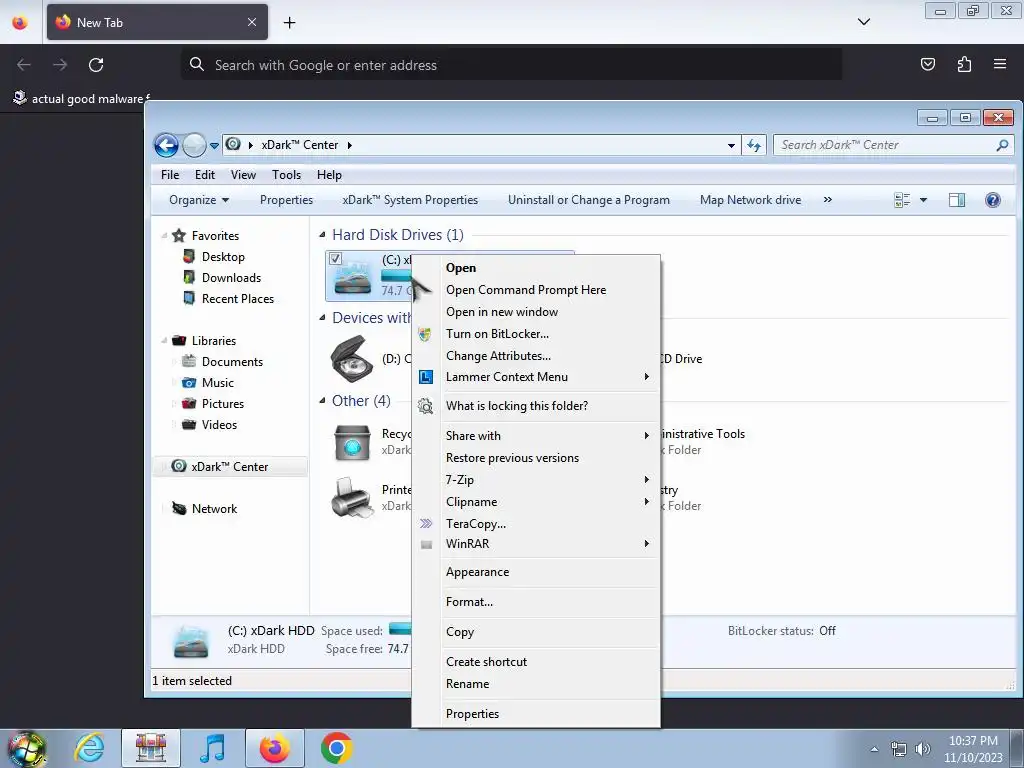Image resolution: width=1024 pixels, height=768 pixels.
Task: Open the Pictures library
Action: click(x=223, y=404)
